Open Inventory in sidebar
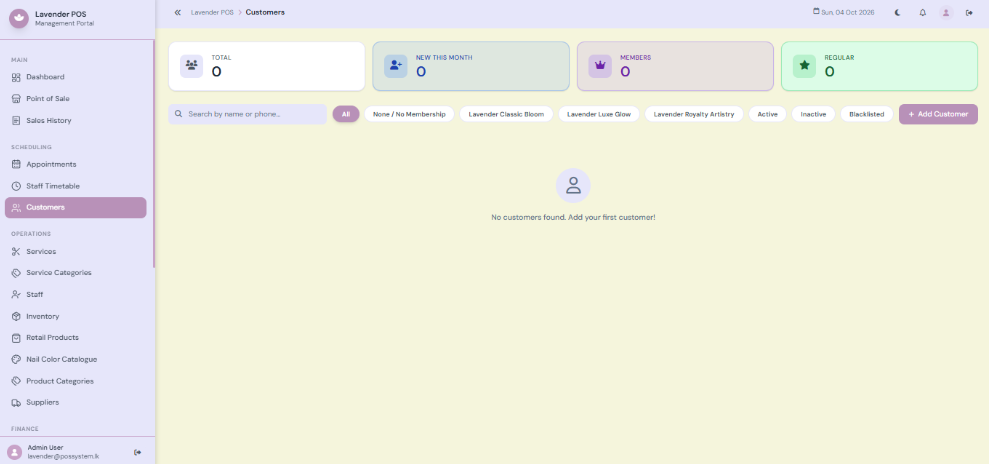989x465 pixels. [76, 316]
